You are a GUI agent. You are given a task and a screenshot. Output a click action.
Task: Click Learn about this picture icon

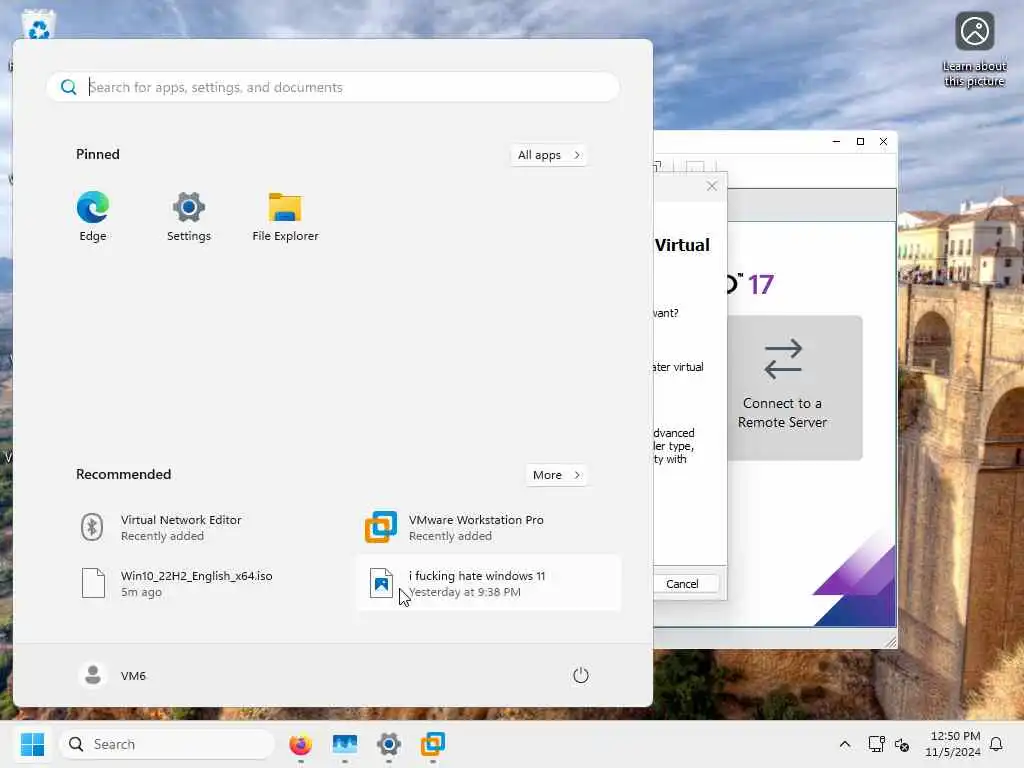click(x=974, y=49)
